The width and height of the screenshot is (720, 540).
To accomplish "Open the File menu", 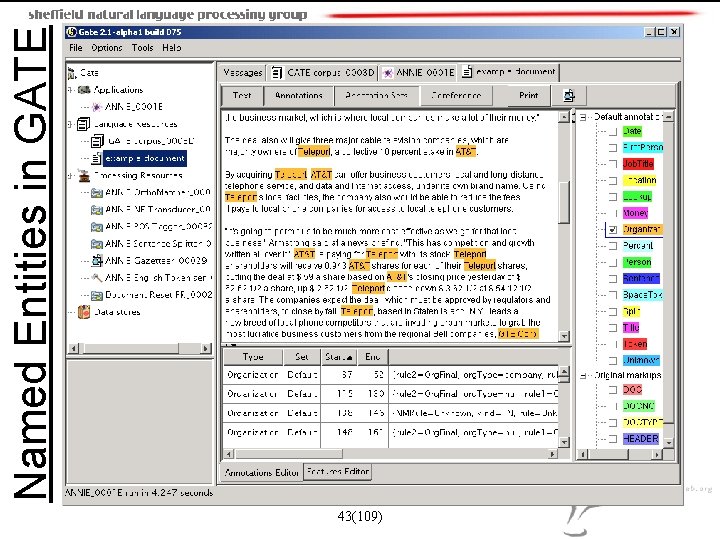I will tap(76, 48).
